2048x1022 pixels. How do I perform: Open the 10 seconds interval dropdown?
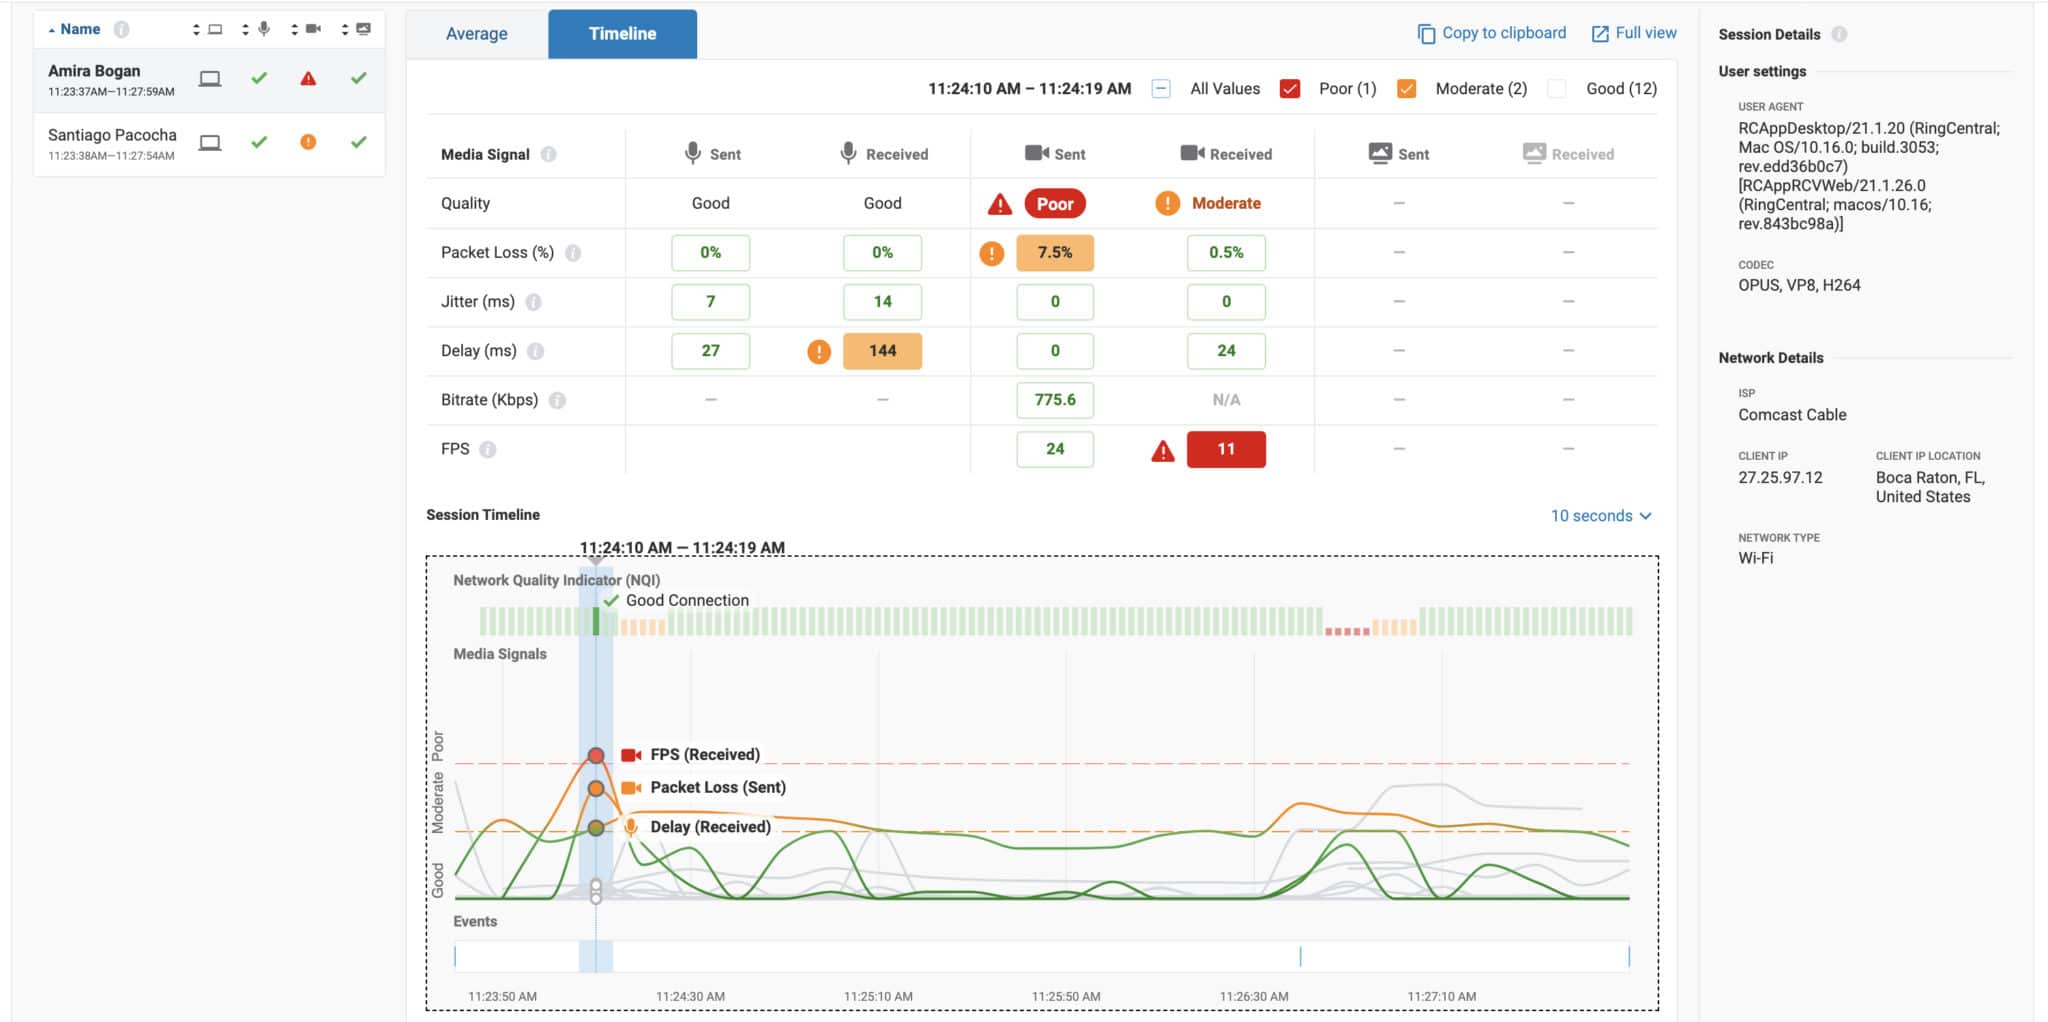pos(1600,516)
